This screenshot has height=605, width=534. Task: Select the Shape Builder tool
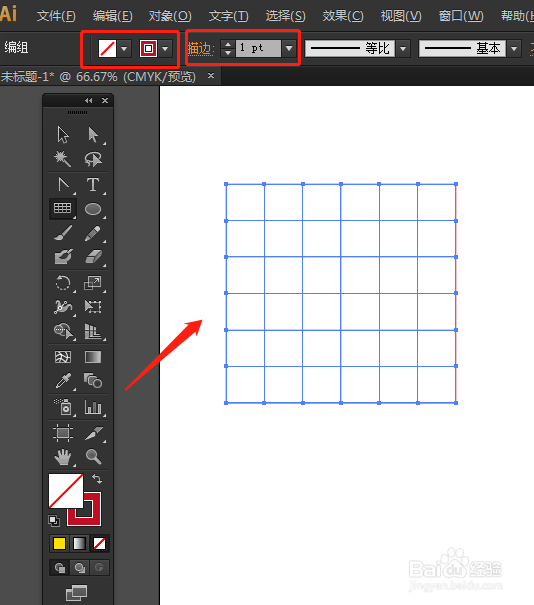pyautogui.click(x=63, y=331)
